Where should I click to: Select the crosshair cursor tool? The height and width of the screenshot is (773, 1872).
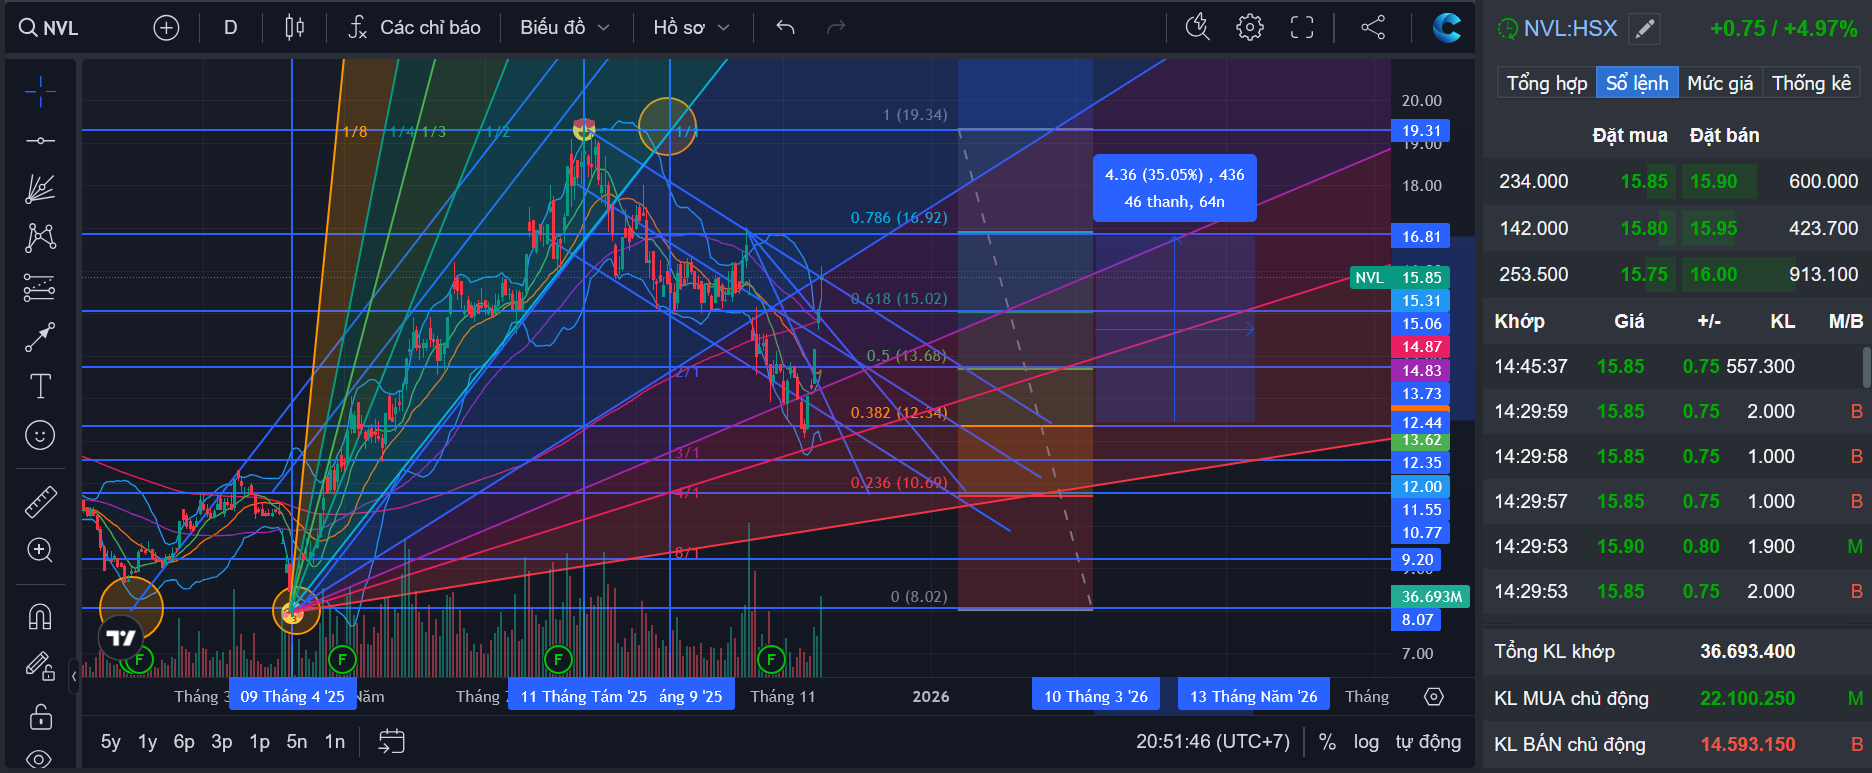click(40, 93)
